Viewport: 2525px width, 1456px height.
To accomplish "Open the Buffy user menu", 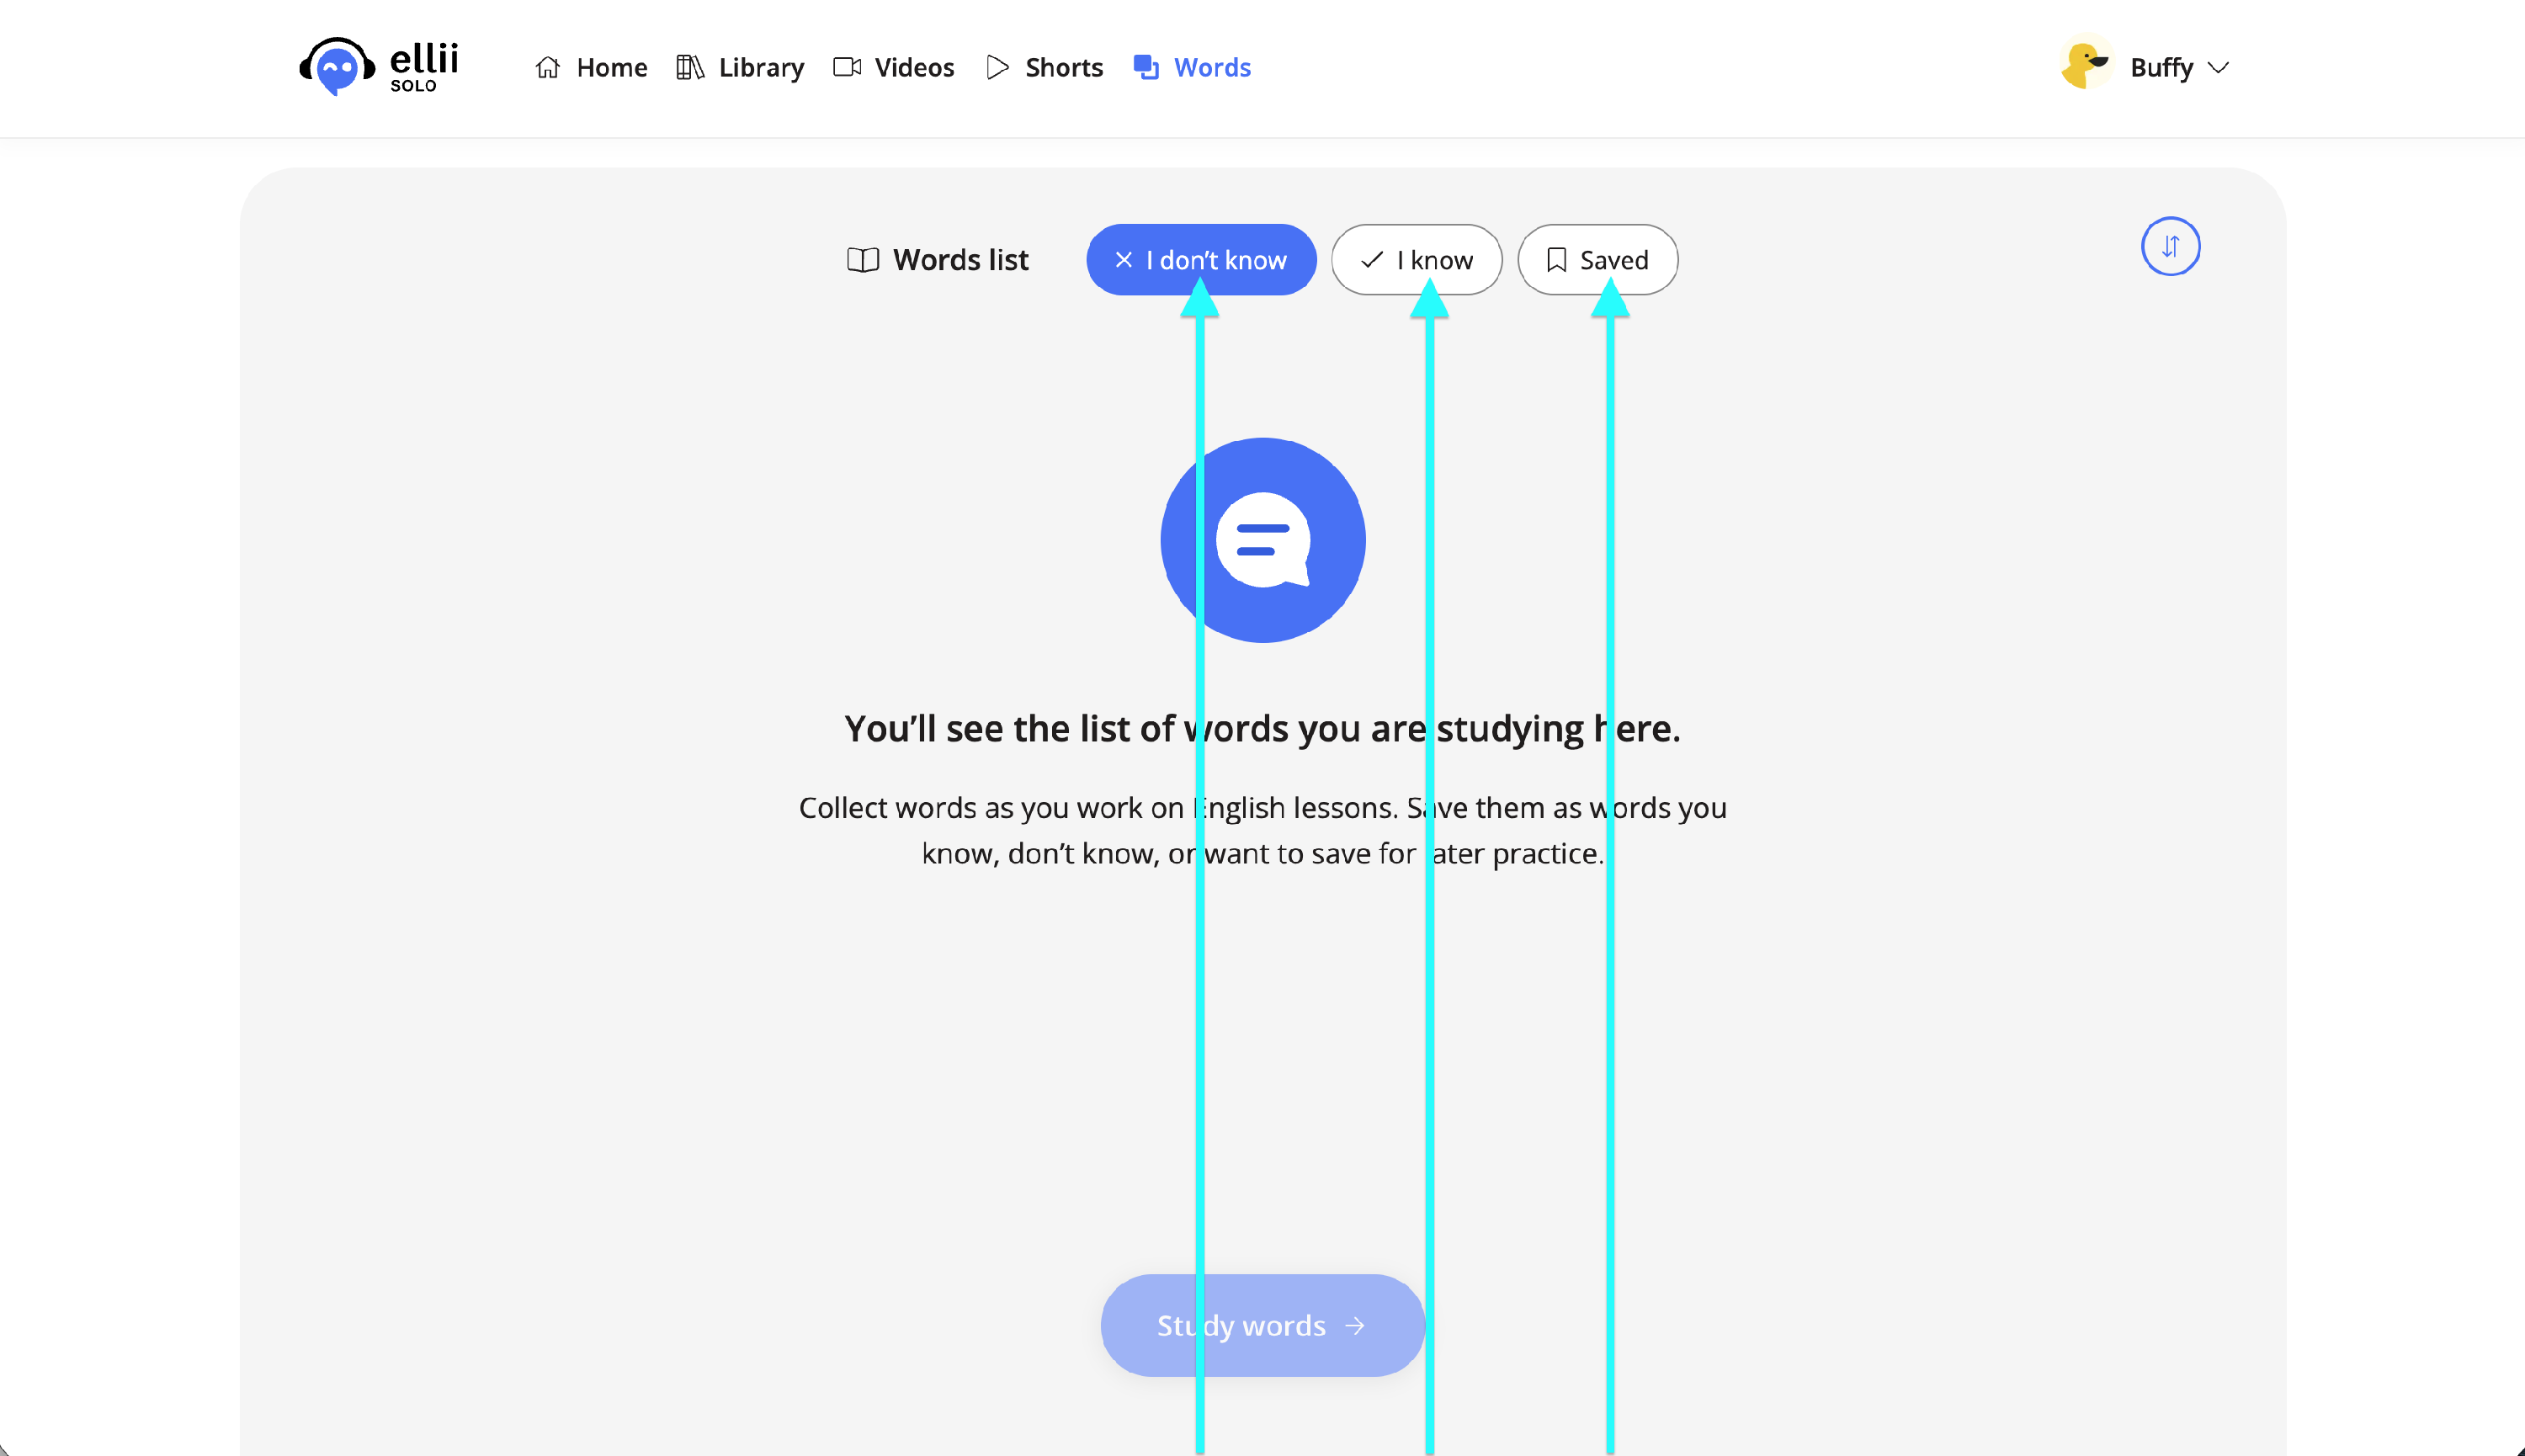I will [2161, 67].
